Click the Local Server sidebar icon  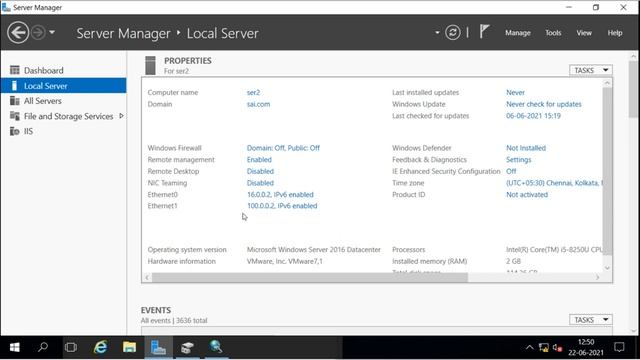(15, 85)
